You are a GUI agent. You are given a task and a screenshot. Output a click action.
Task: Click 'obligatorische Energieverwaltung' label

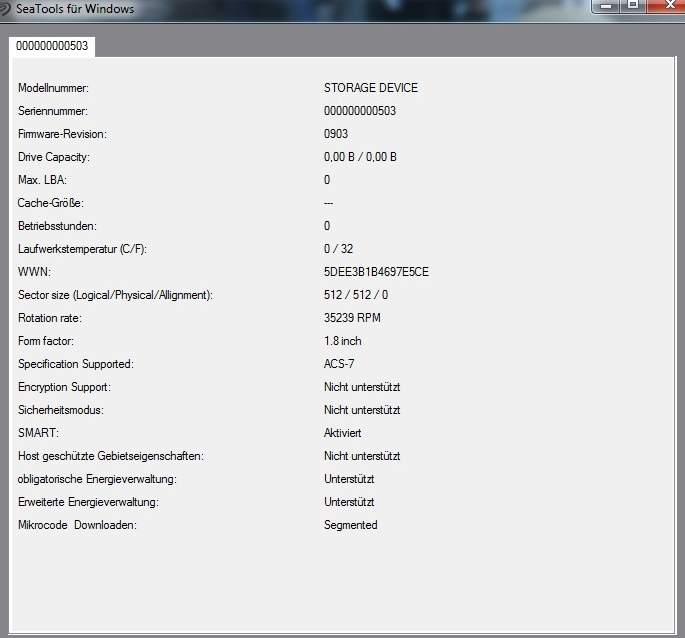coord(97,479)
